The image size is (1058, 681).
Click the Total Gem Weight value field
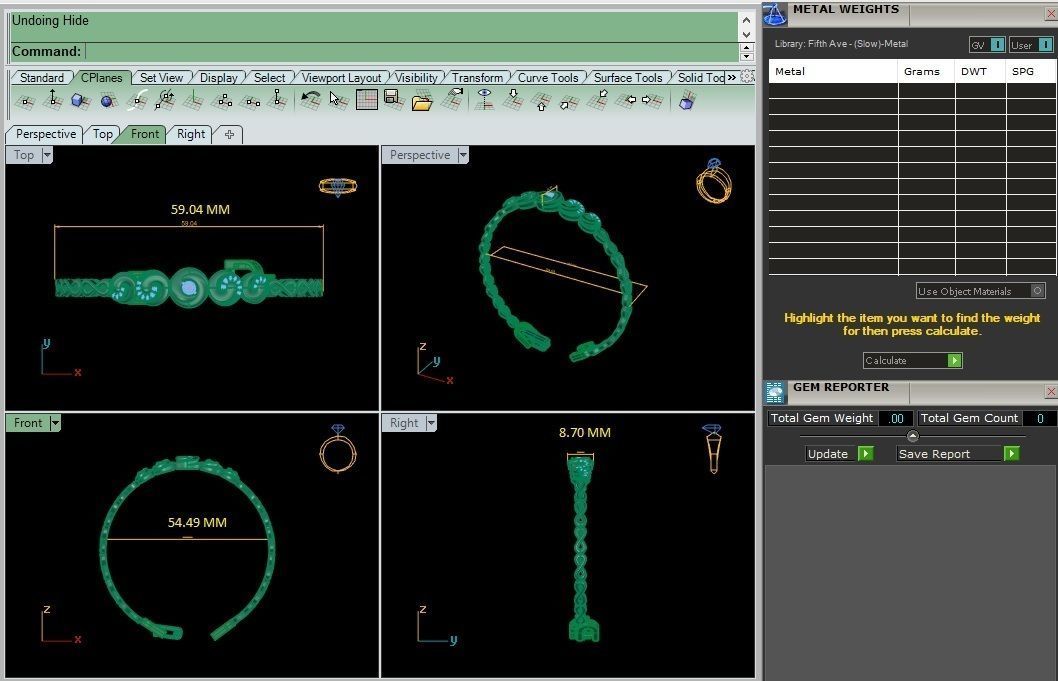(x=896, y=418)
